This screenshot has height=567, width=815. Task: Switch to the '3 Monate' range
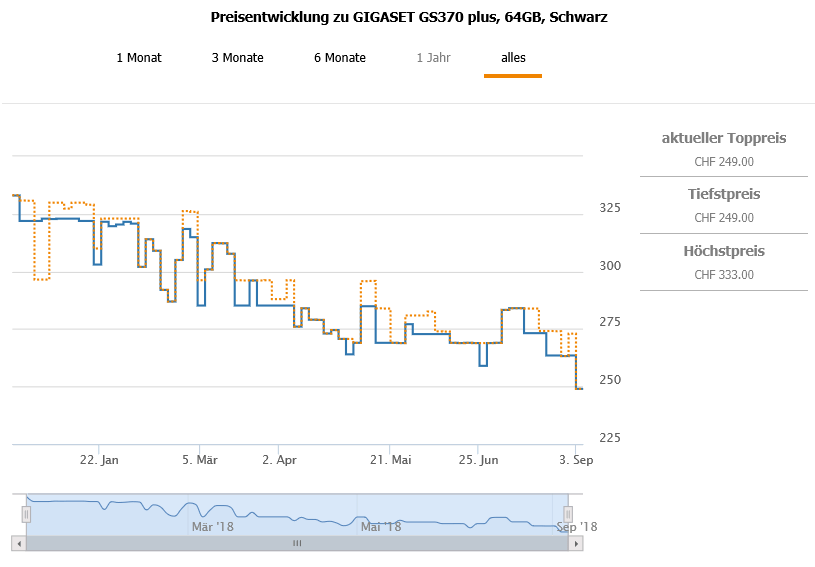tap(237, 58)
